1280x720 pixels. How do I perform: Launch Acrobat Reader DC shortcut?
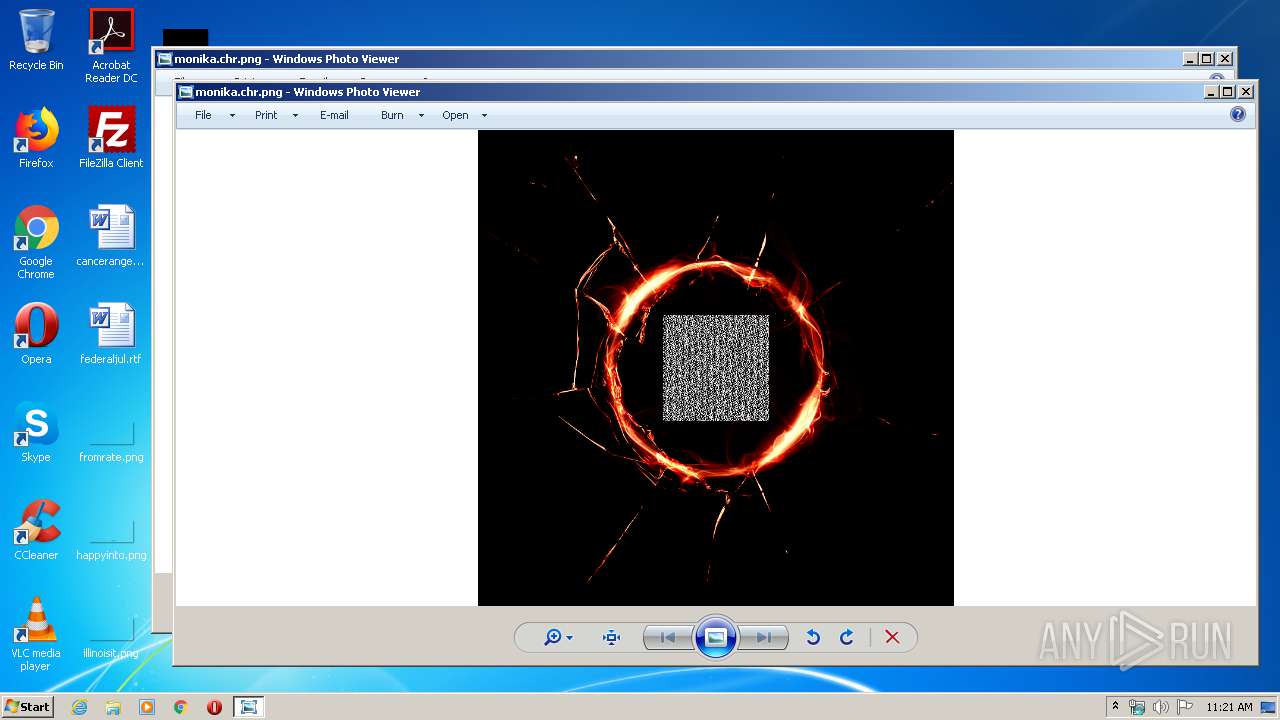pyautogui.click(x=111, y=46)
